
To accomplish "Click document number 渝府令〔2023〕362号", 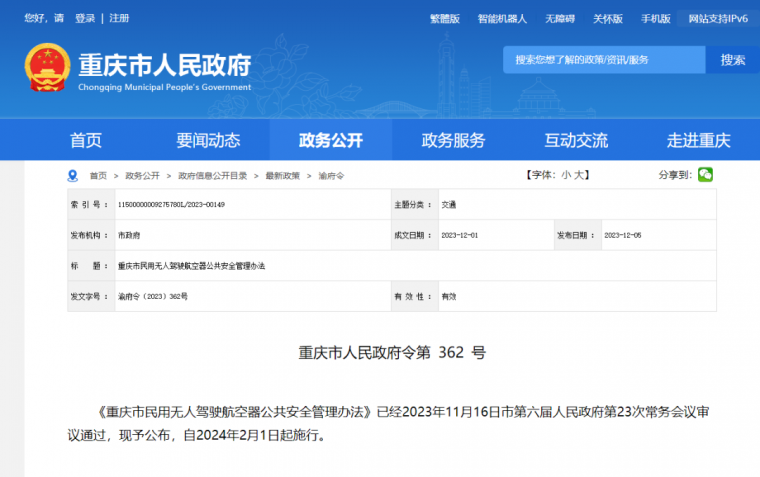I will point(153,296).
